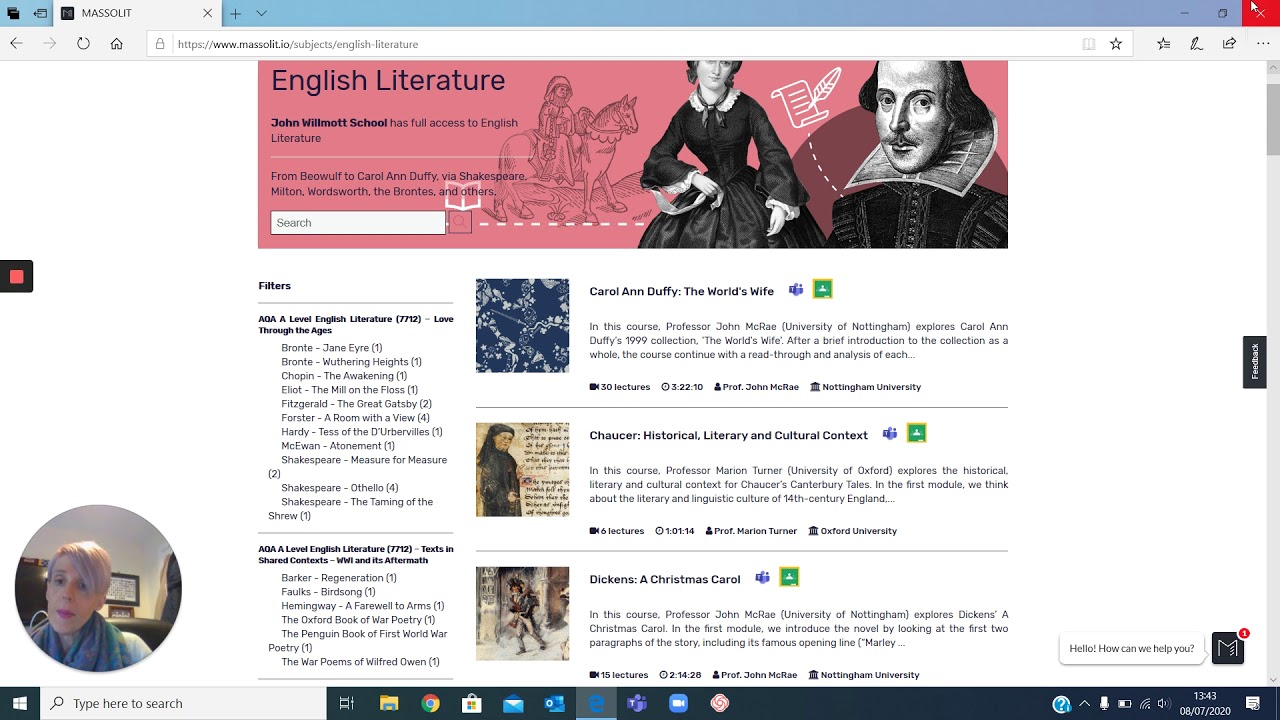This screenshot has height=720, width=1280.
Task: Click Teams share icon beside Chaucer course
Action: click(x=890, y=434)
